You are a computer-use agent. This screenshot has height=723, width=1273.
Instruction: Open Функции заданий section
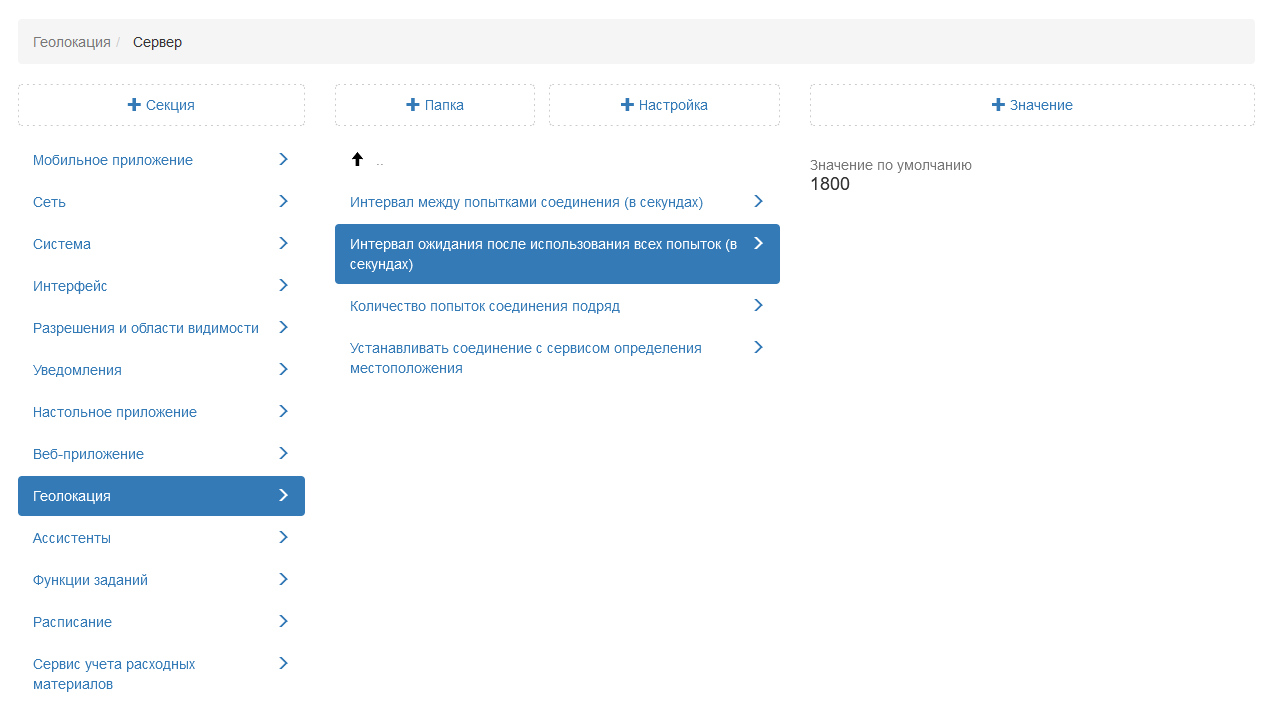click(90, 580)
